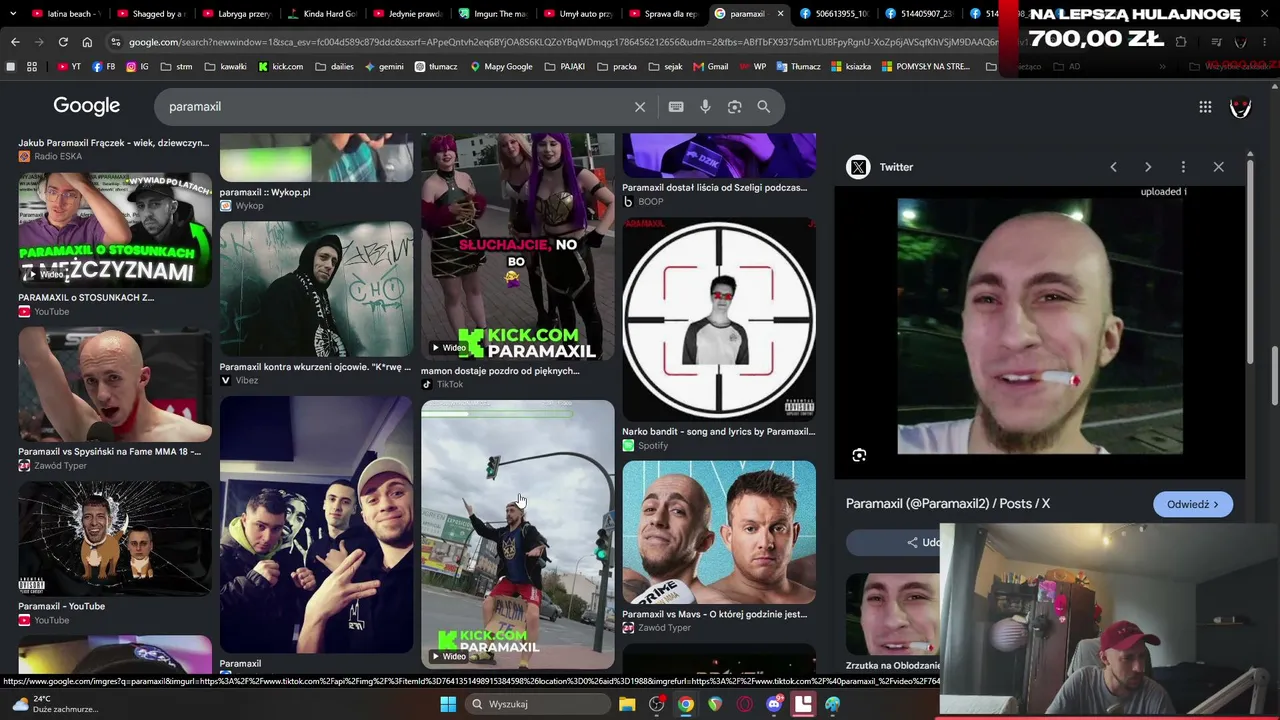
Task: Switch to the 'Shagged by a' tab
Action: [152, 14]
